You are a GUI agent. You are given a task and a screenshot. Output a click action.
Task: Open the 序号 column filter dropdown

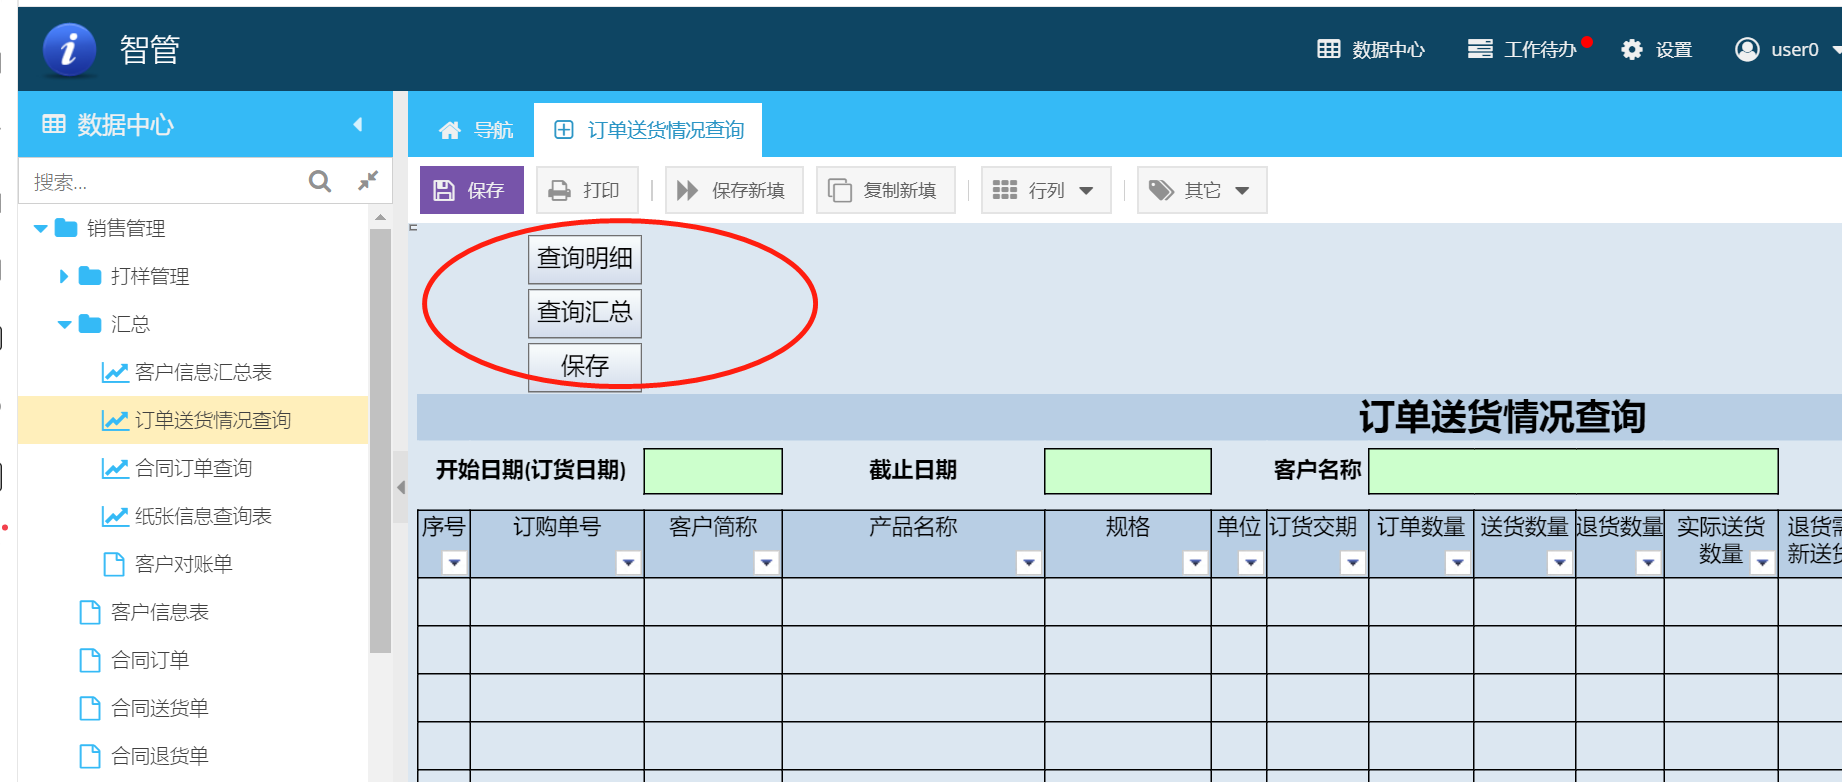click(455, 563)
